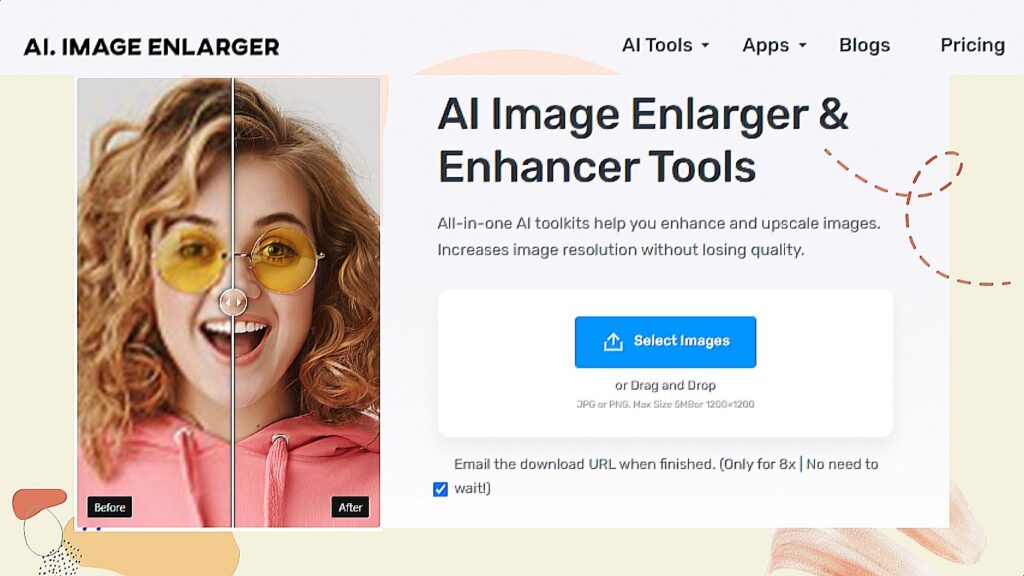Screen dimensions: 1024x576
Task: Expand the AI Tools dropdown arrow
Action: click(705, 46)
